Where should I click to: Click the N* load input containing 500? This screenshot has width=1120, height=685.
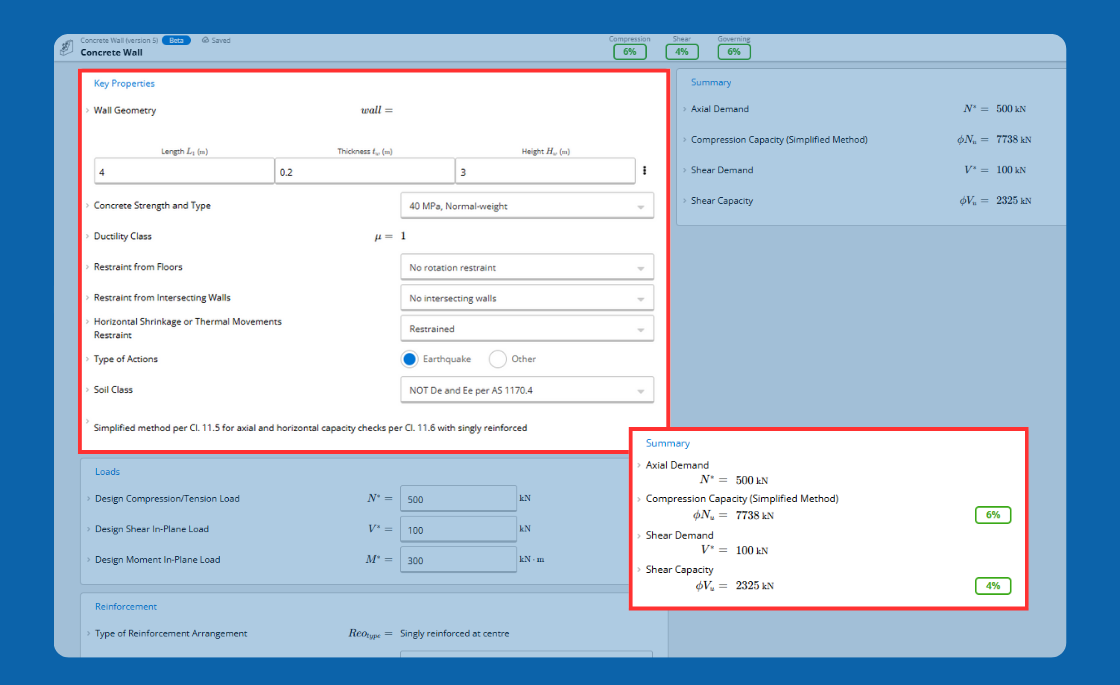(459, 499)
